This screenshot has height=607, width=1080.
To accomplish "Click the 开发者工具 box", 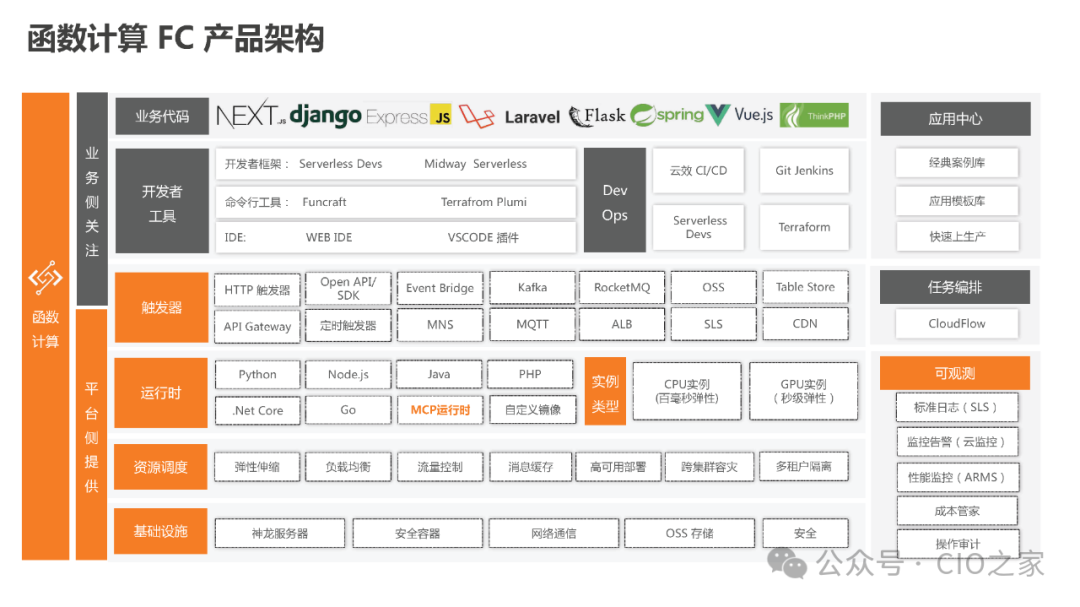I will tap(162, 201).
